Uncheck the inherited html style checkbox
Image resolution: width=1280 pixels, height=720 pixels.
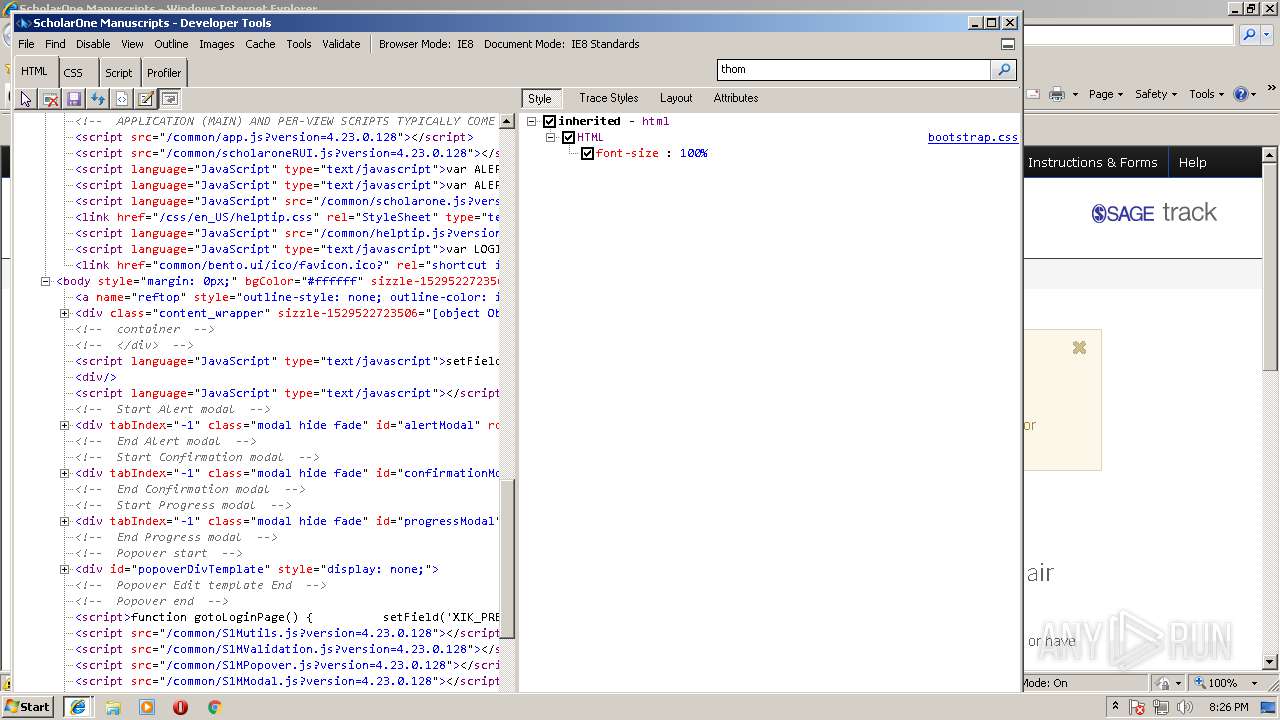[549, 122]
